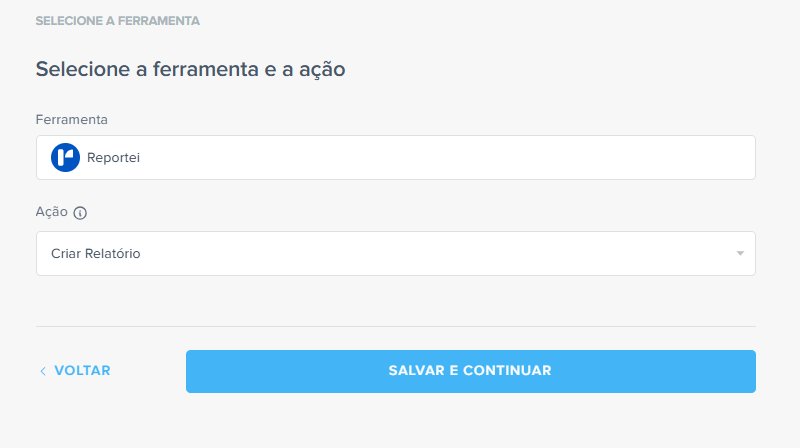Click the info icon beside Ação
800x448 pixels.
point(81,213)
